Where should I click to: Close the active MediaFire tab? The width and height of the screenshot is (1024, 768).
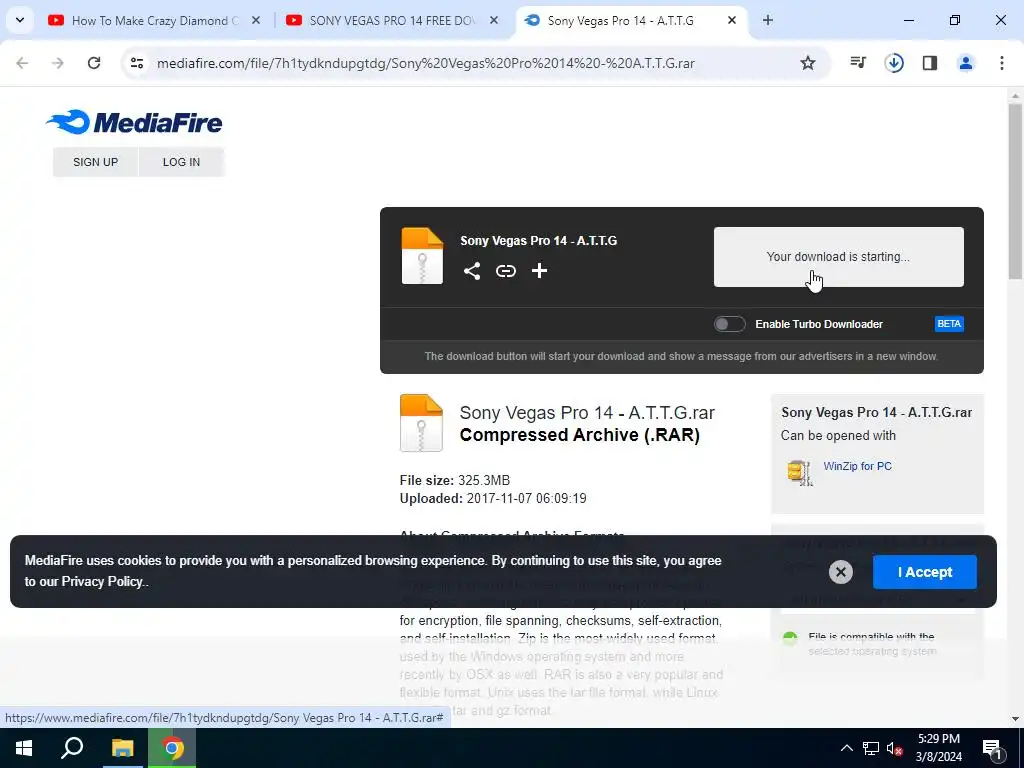coord(731,21)
